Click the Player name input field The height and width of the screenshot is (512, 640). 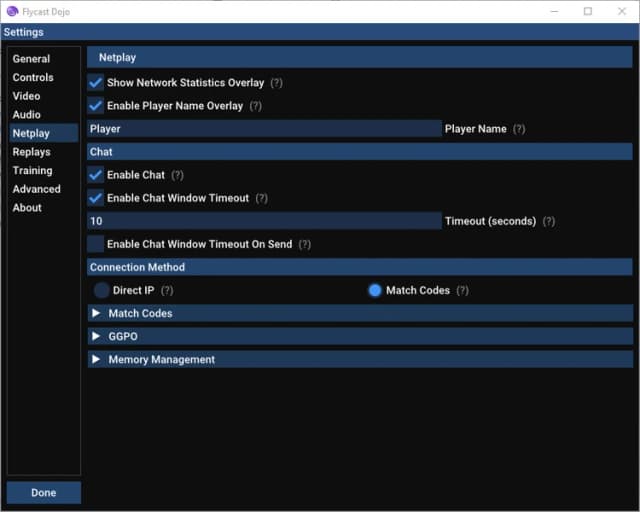click(x=264, y=129)
